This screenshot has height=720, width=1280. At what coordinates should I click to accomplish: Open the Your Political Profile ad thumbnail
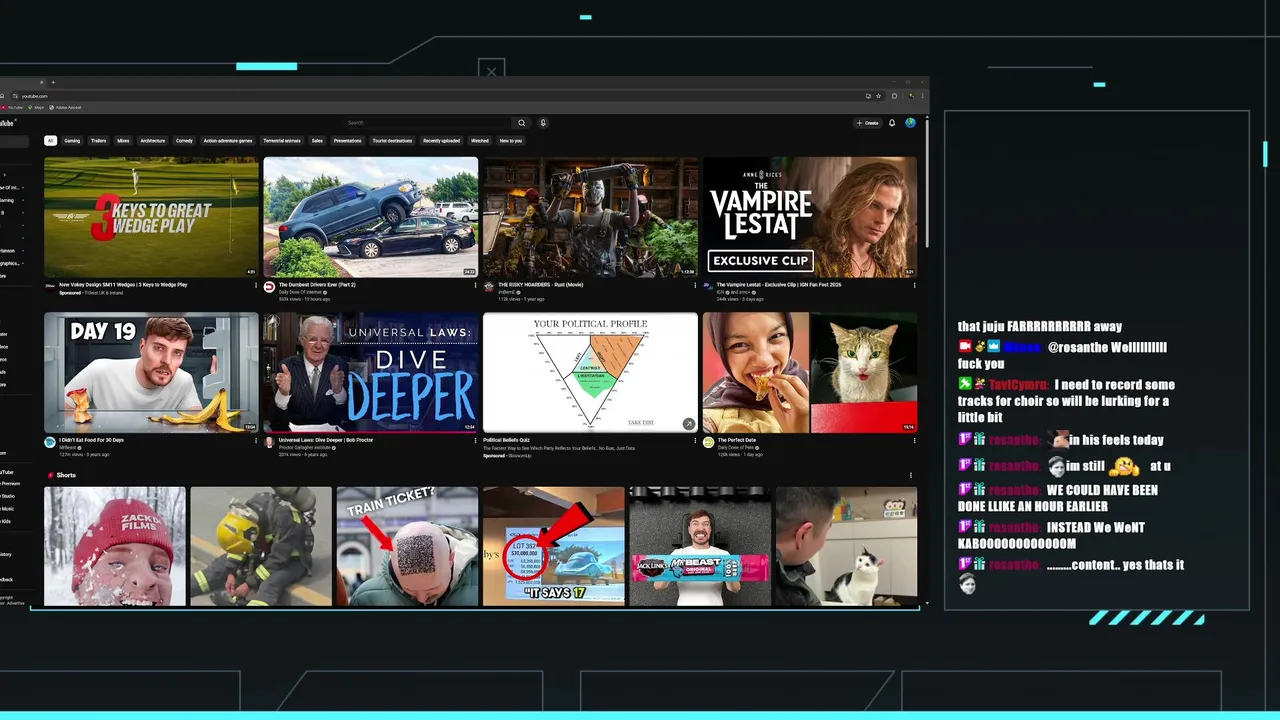coord(590,372)
